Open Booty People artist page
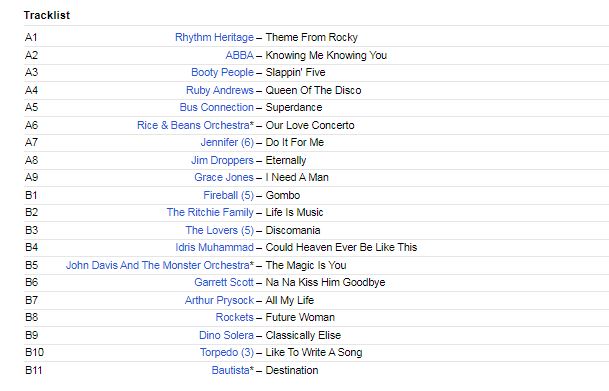Screen dimensions: 609x391 tap(223, 72)
